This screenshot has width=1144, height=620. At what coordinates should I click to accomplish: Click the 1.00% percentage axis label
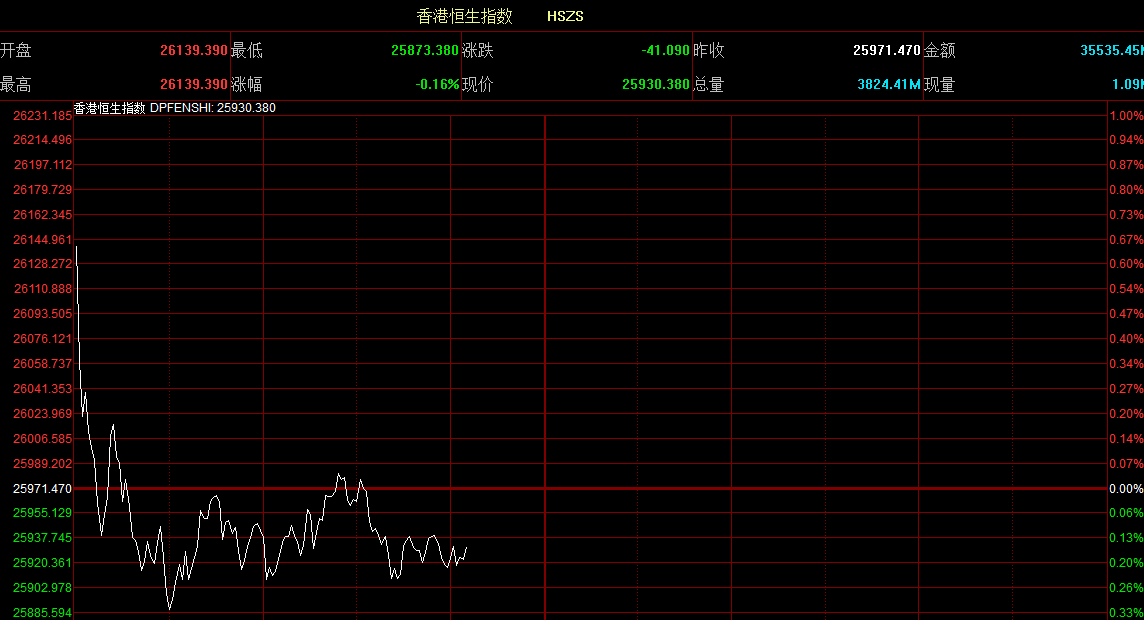point(1125,116)
